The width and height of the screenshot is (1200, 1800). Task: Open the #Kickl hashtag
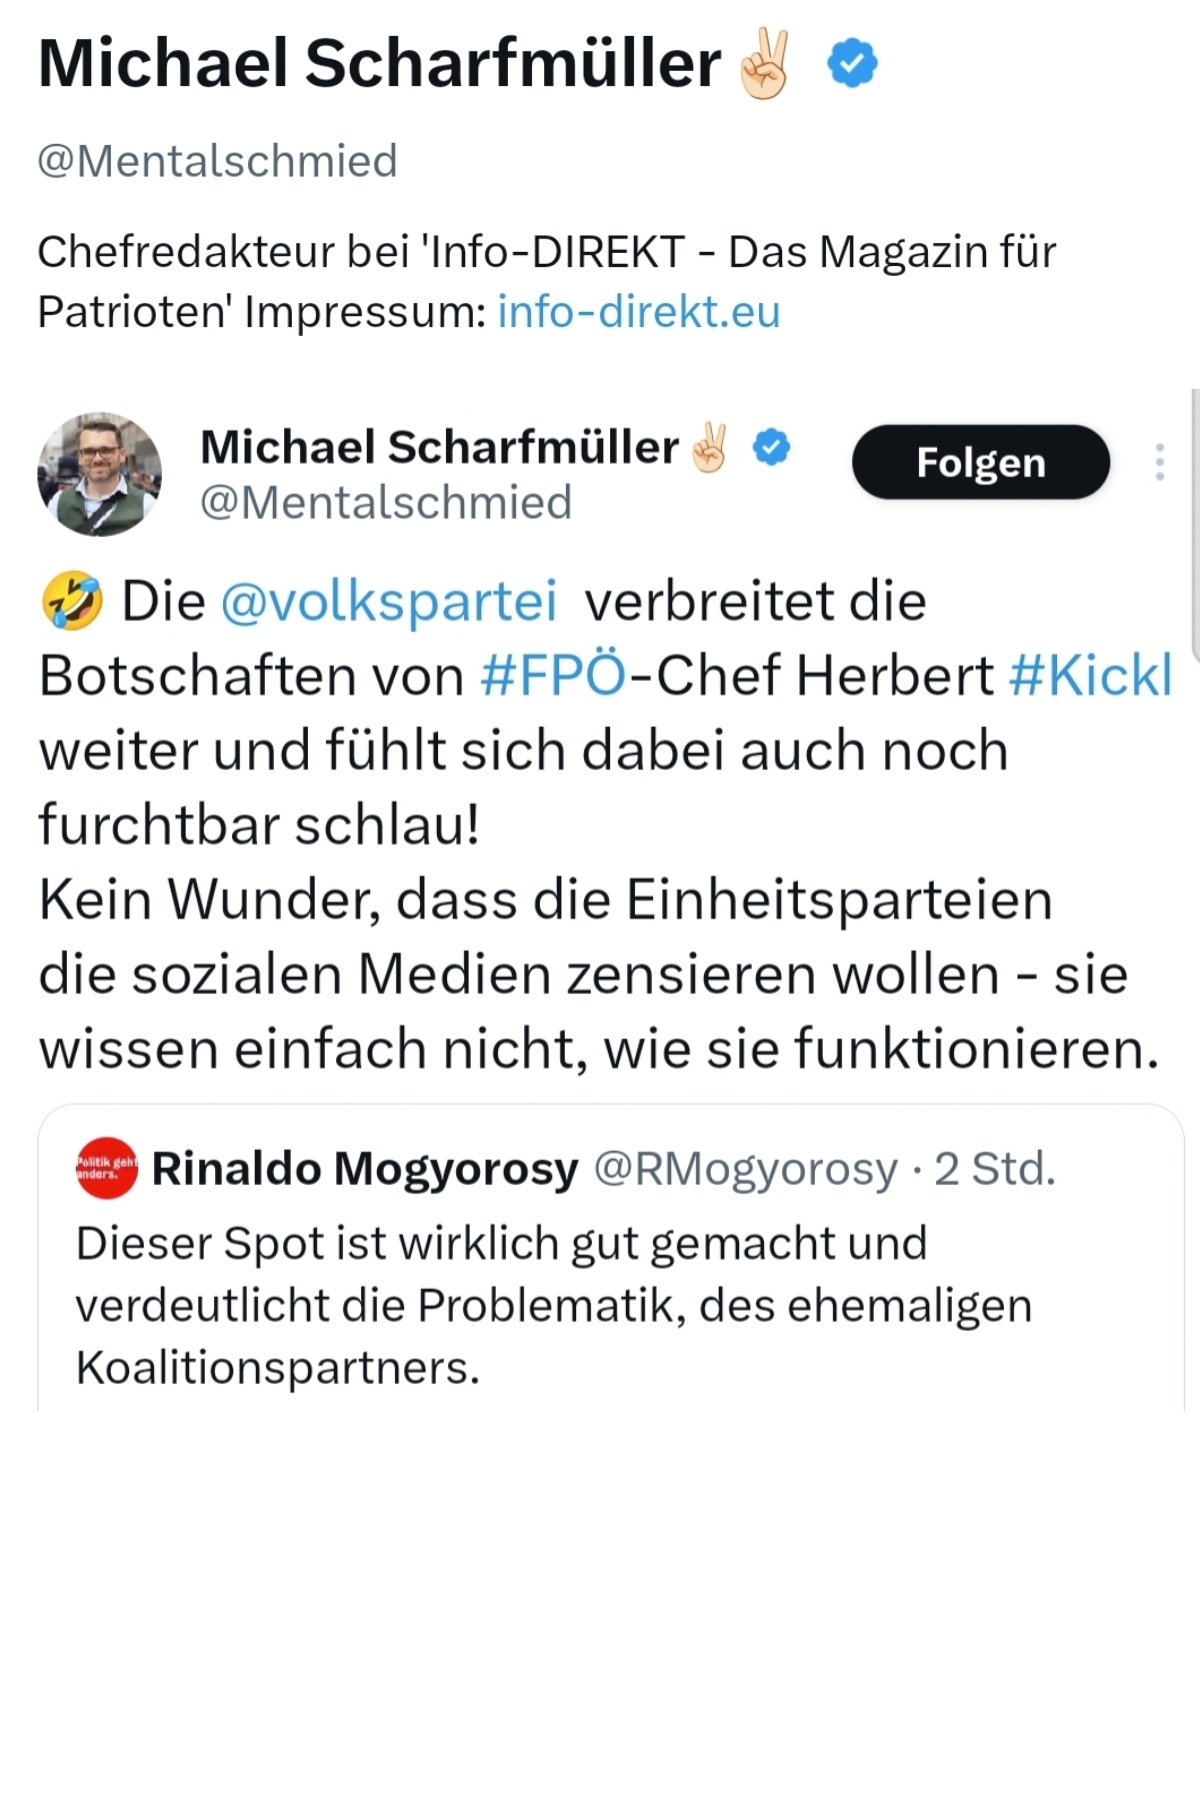[x=1090, y=676]
